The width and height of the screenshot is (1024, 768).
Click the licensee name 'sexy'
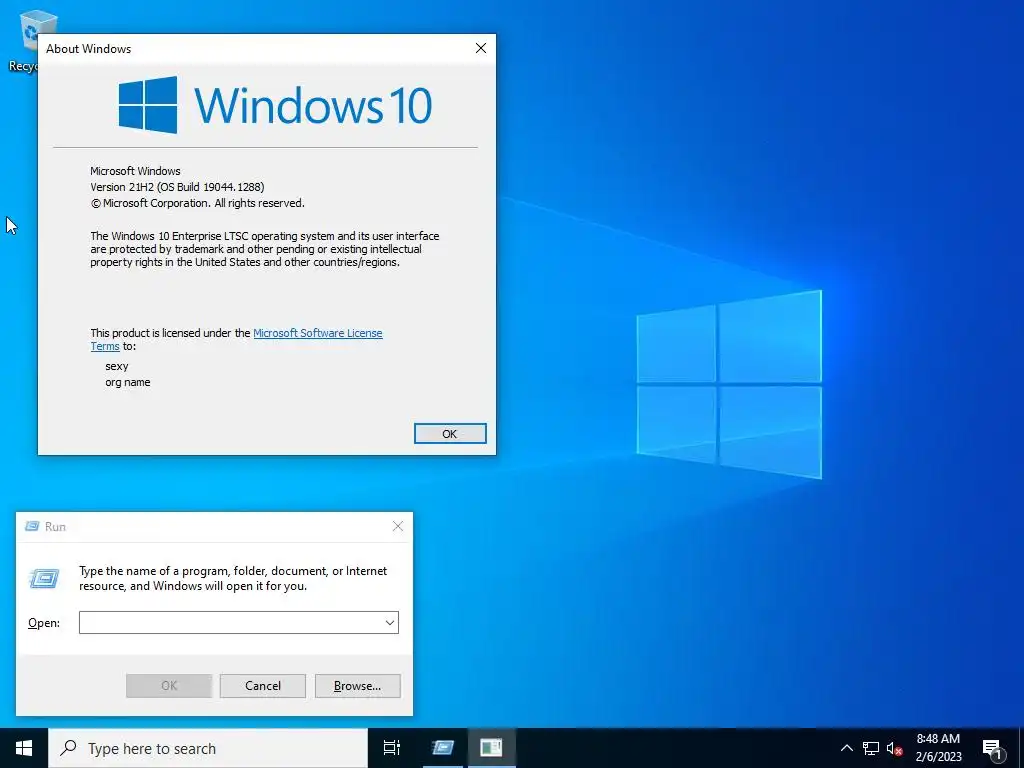117,366
